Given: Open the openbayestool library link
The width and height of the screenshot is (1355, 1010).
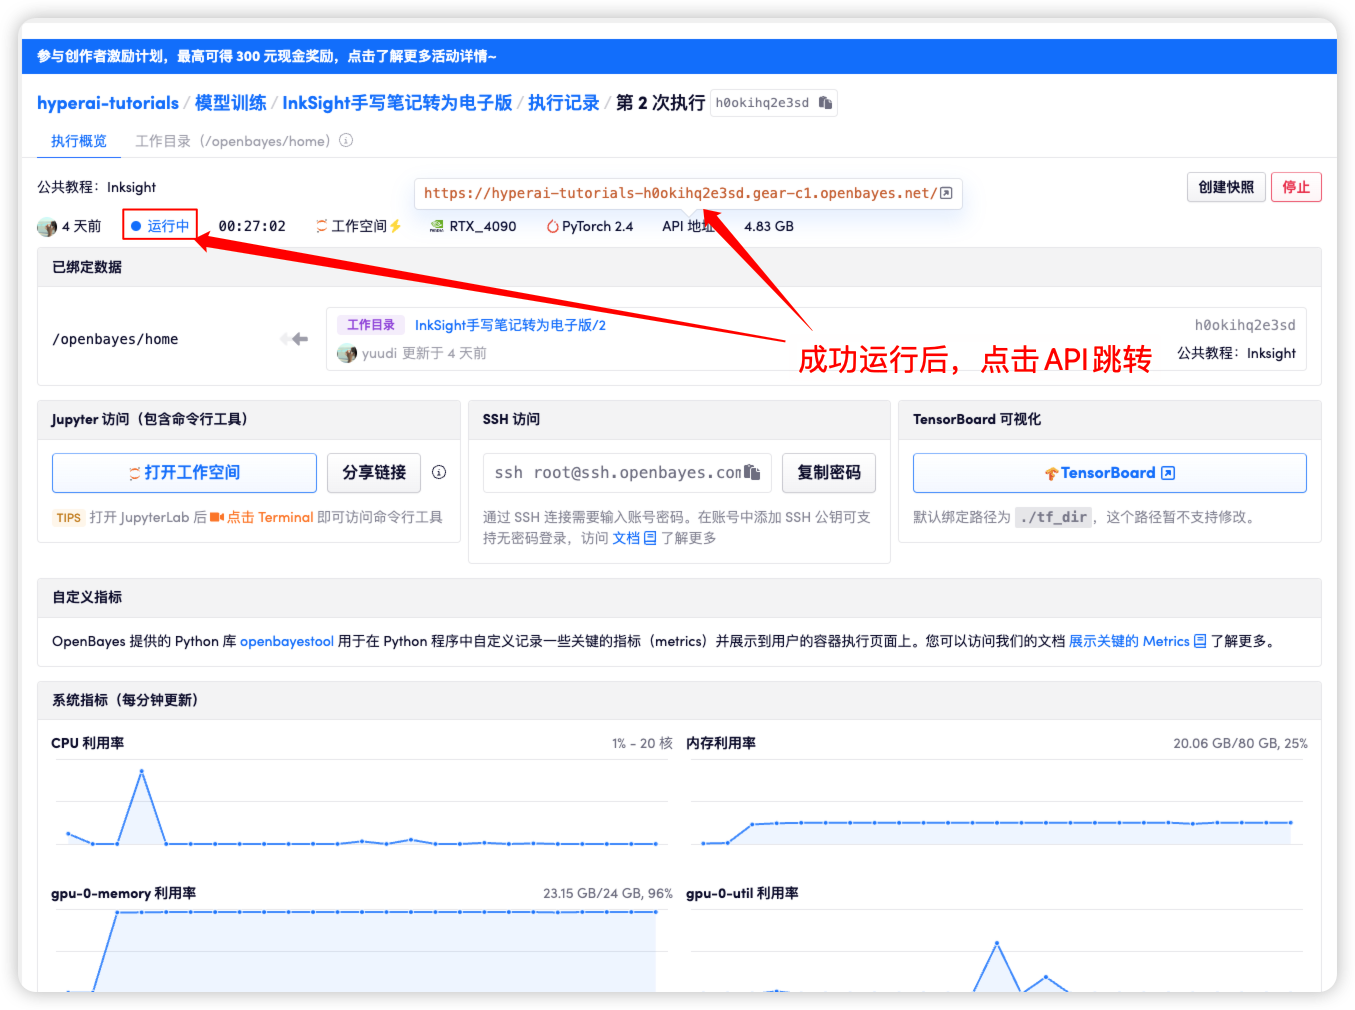Looking at the screenshot, I should click(x=287, y=641).
